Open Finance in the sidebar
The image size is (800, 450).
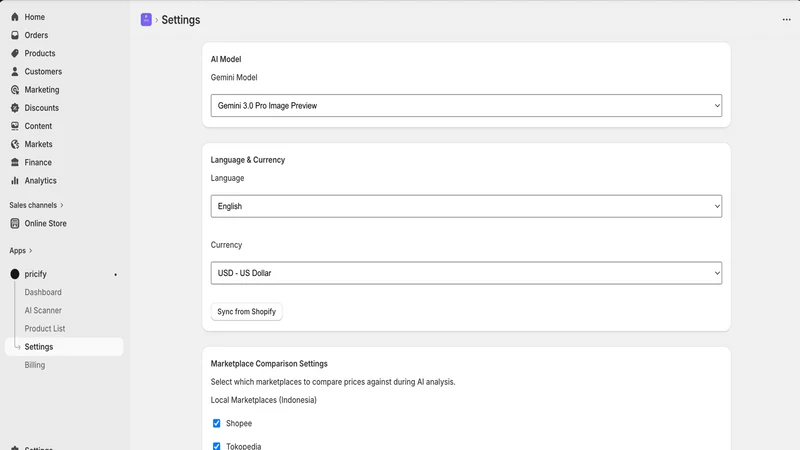[x=38, y=162]
